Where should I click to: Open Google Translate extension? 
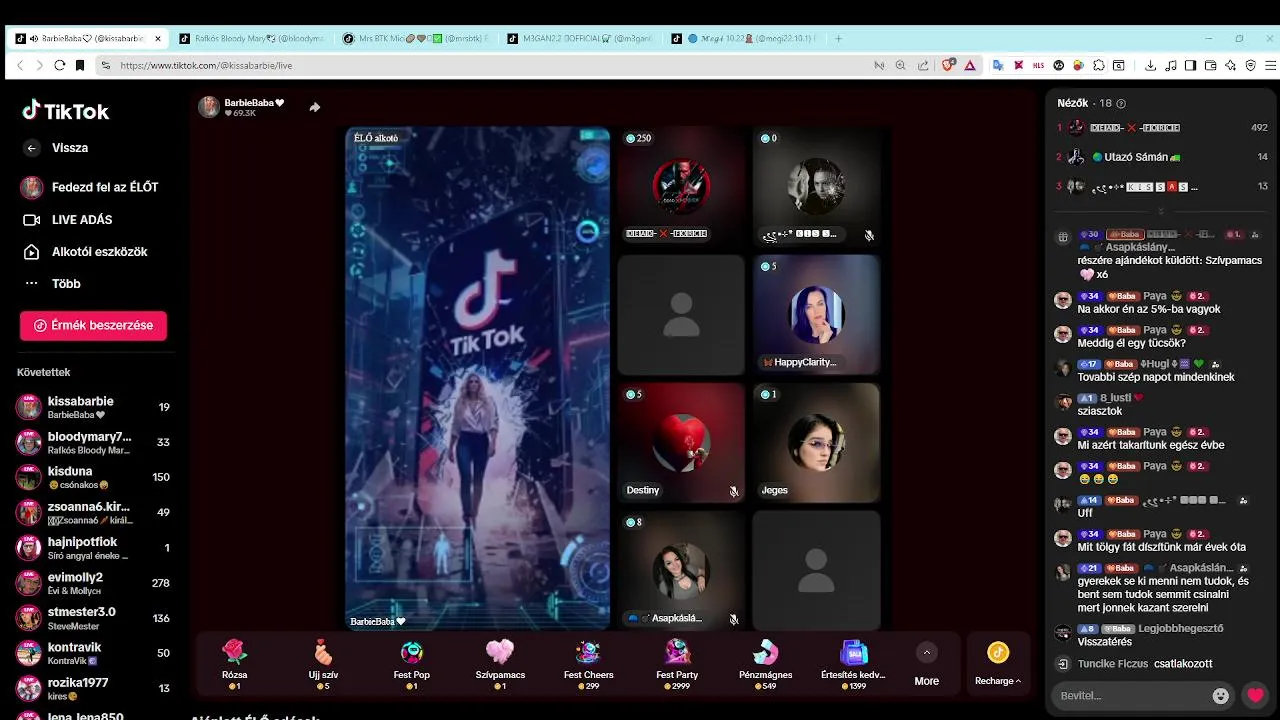point(997,65)
